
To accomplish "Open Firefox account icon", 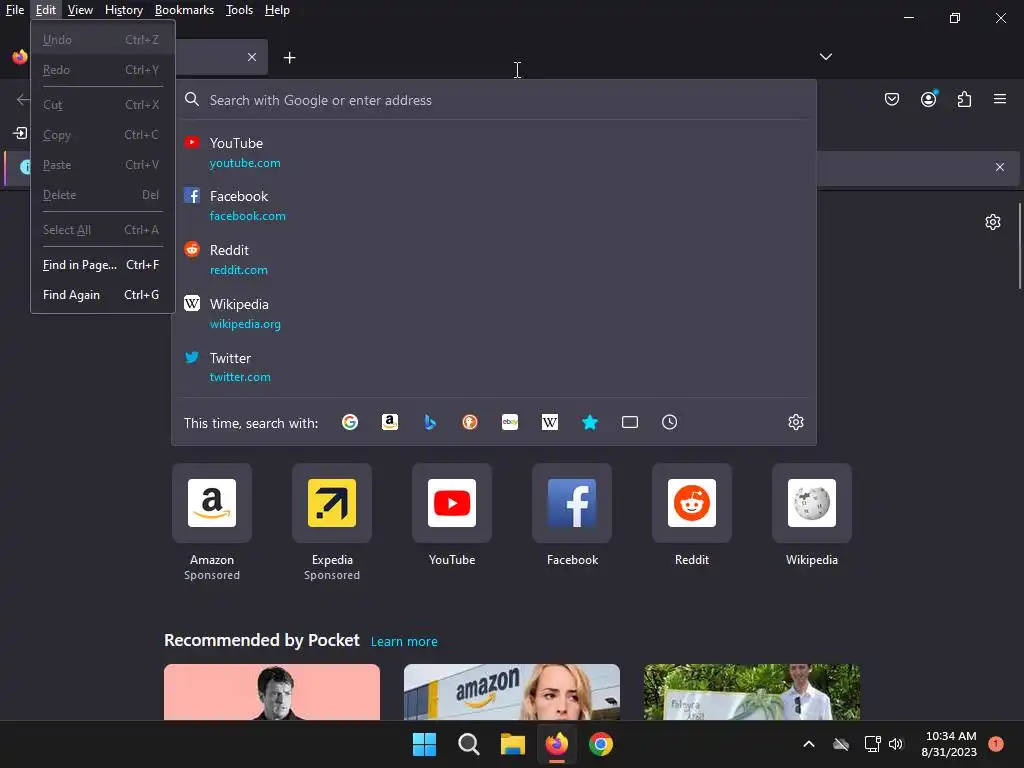I will [x=929, y=99].
